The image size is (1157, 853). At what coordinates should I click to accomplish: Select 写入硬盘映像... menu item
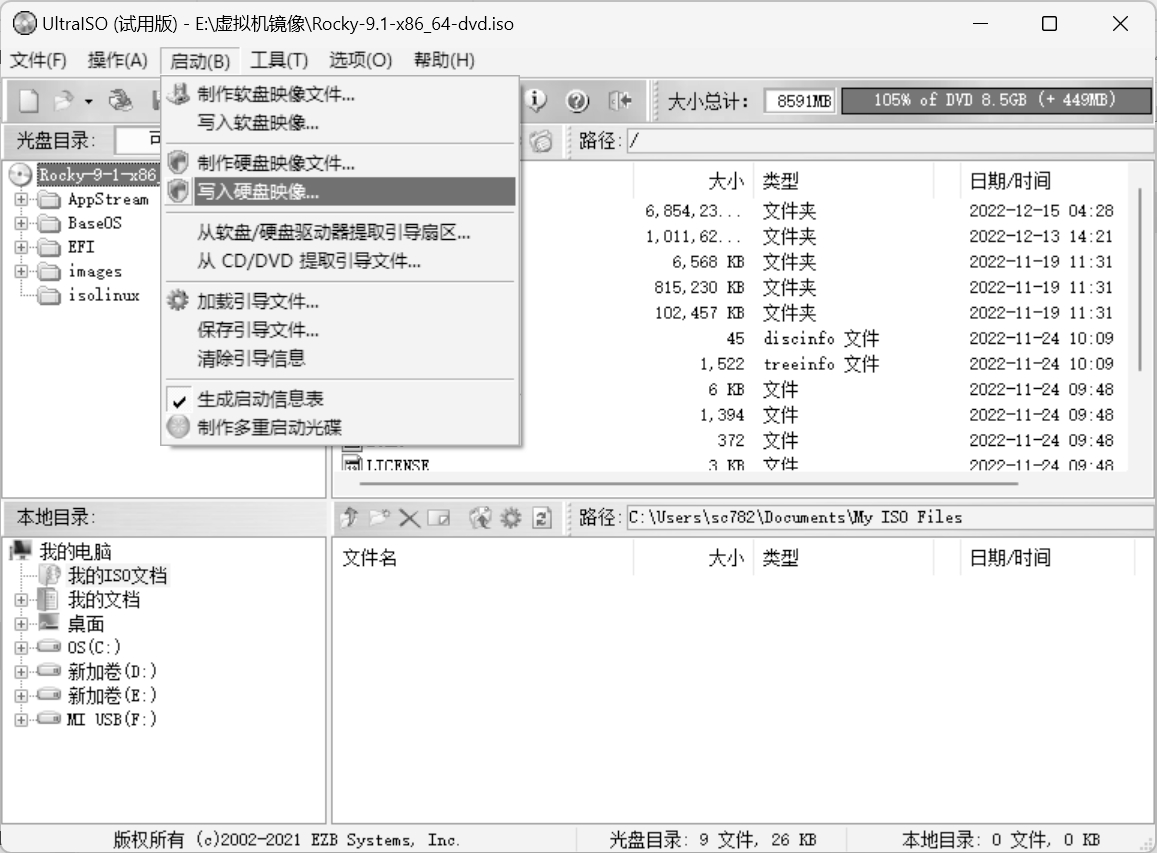(258, 191)
